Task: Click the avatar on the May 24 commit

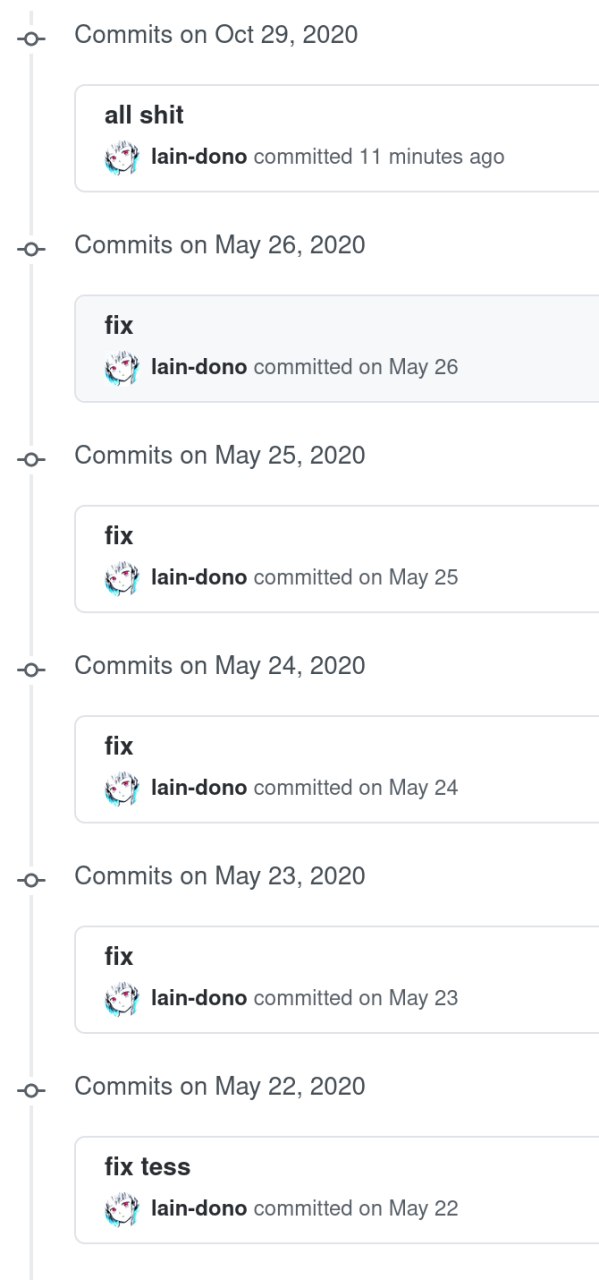Action: pos(121,788)
